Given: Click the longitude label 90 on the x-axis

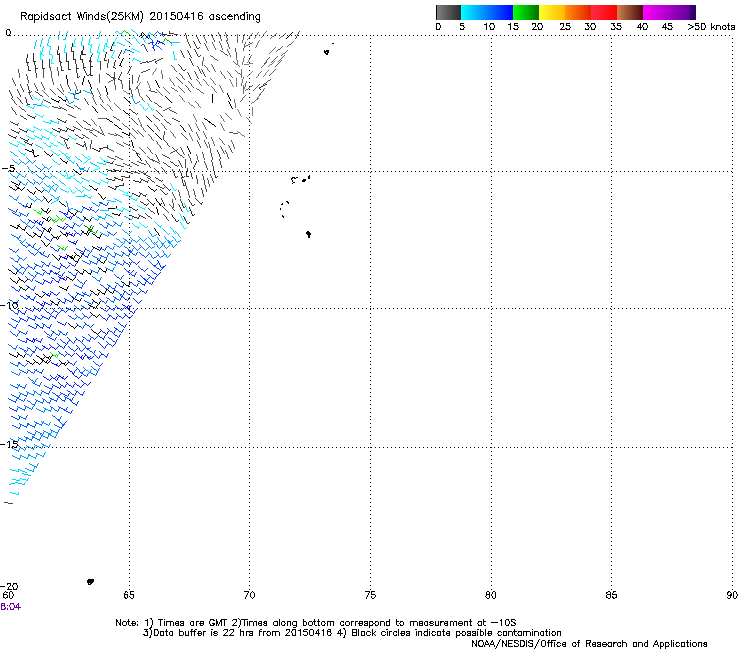Looking at the screenshot, I should pos(732,595).
